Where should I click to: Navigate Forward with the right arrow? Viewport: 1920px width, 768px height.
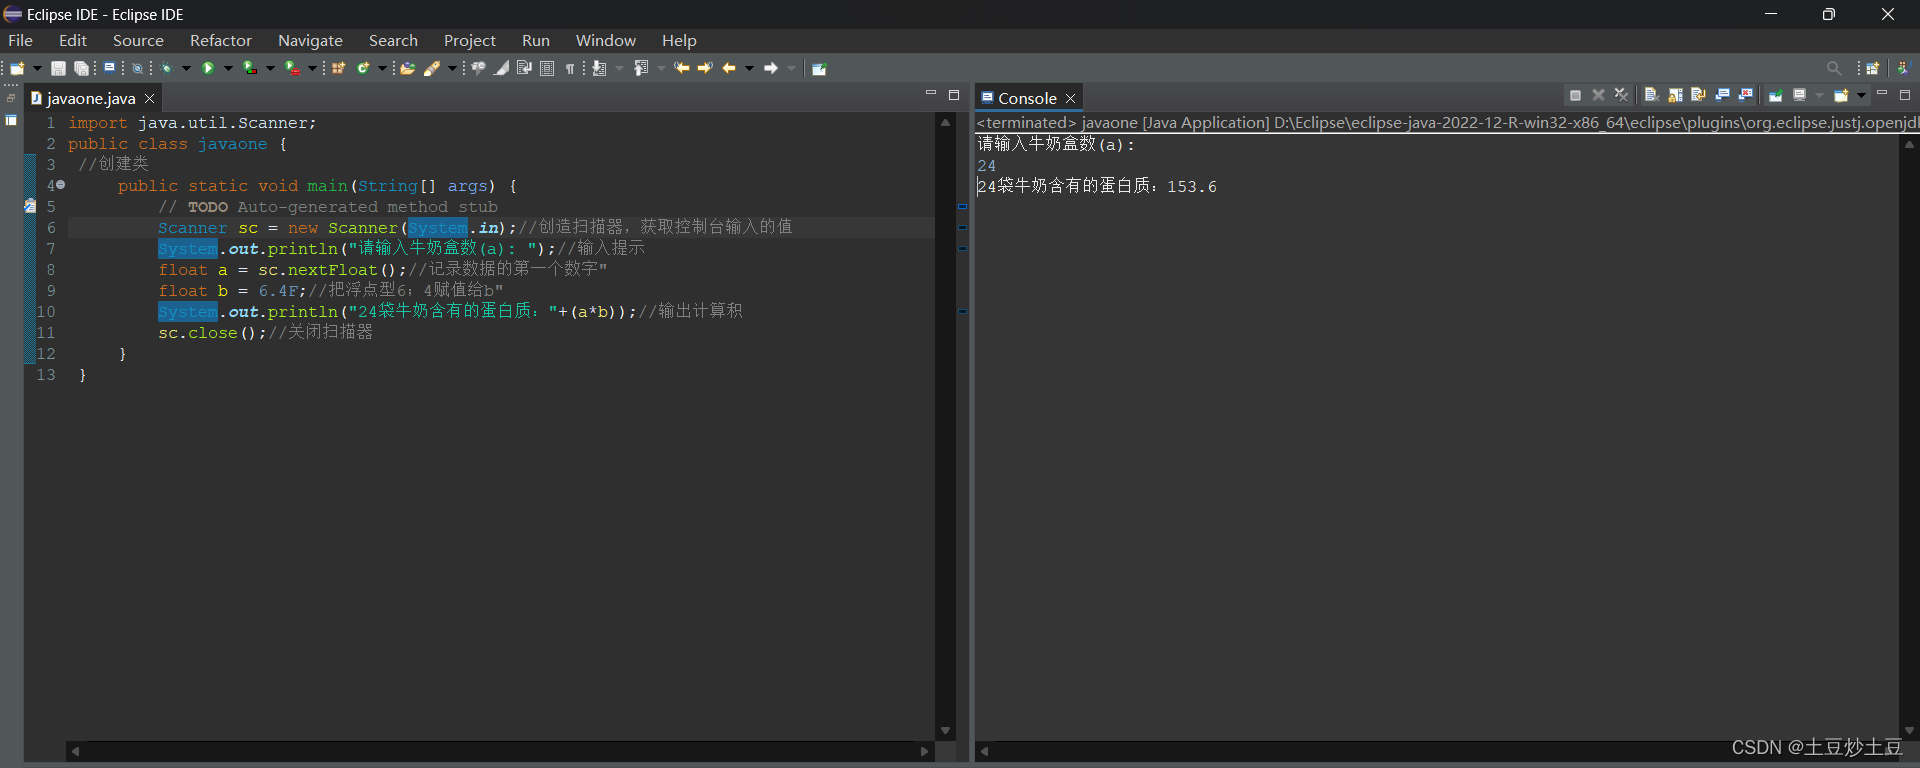tap(771, 68)
